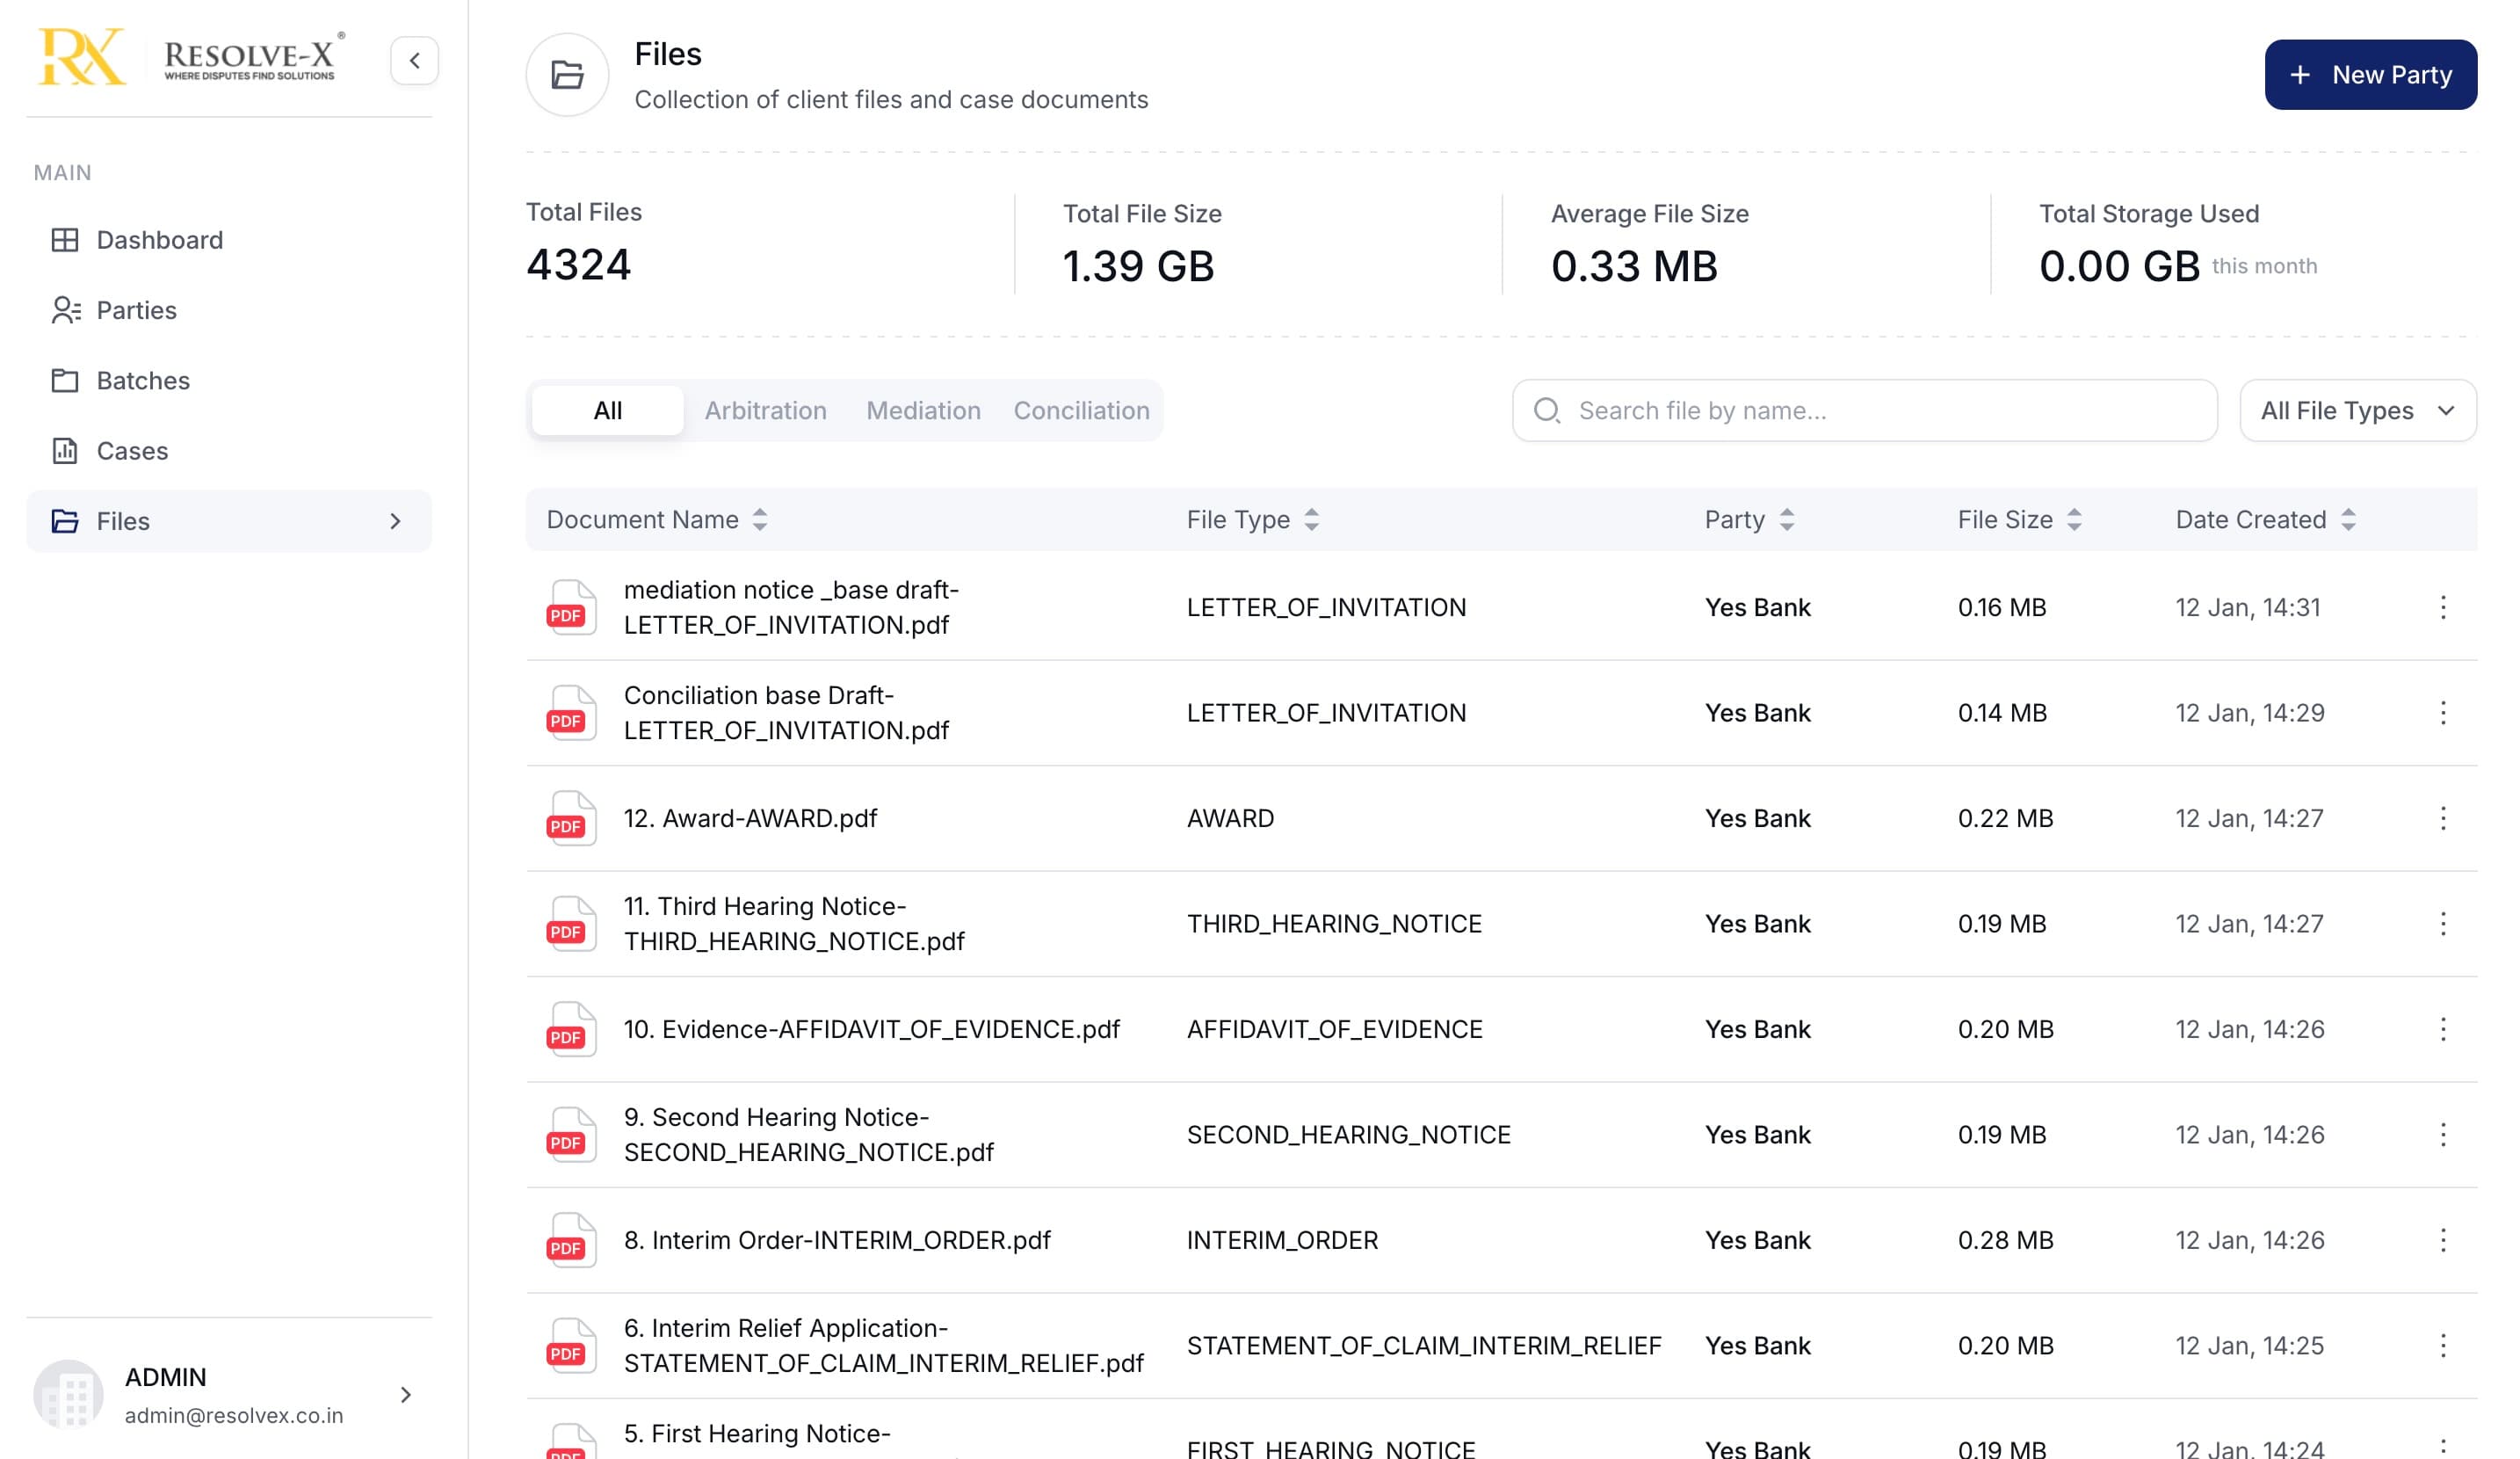2520x1459 pixels.
Task: Switch to the Mediation tab
Action: click(923, 410)
